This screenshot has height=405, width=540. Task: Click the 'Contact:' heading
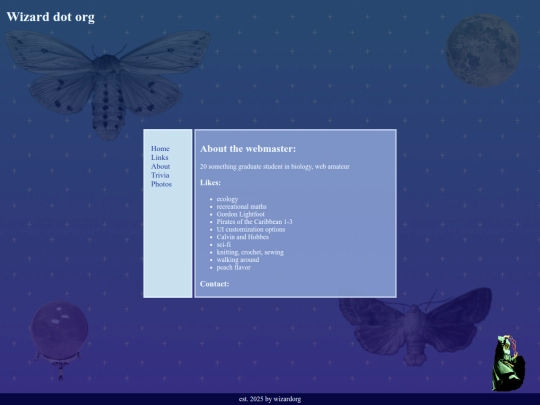[215, 284]
